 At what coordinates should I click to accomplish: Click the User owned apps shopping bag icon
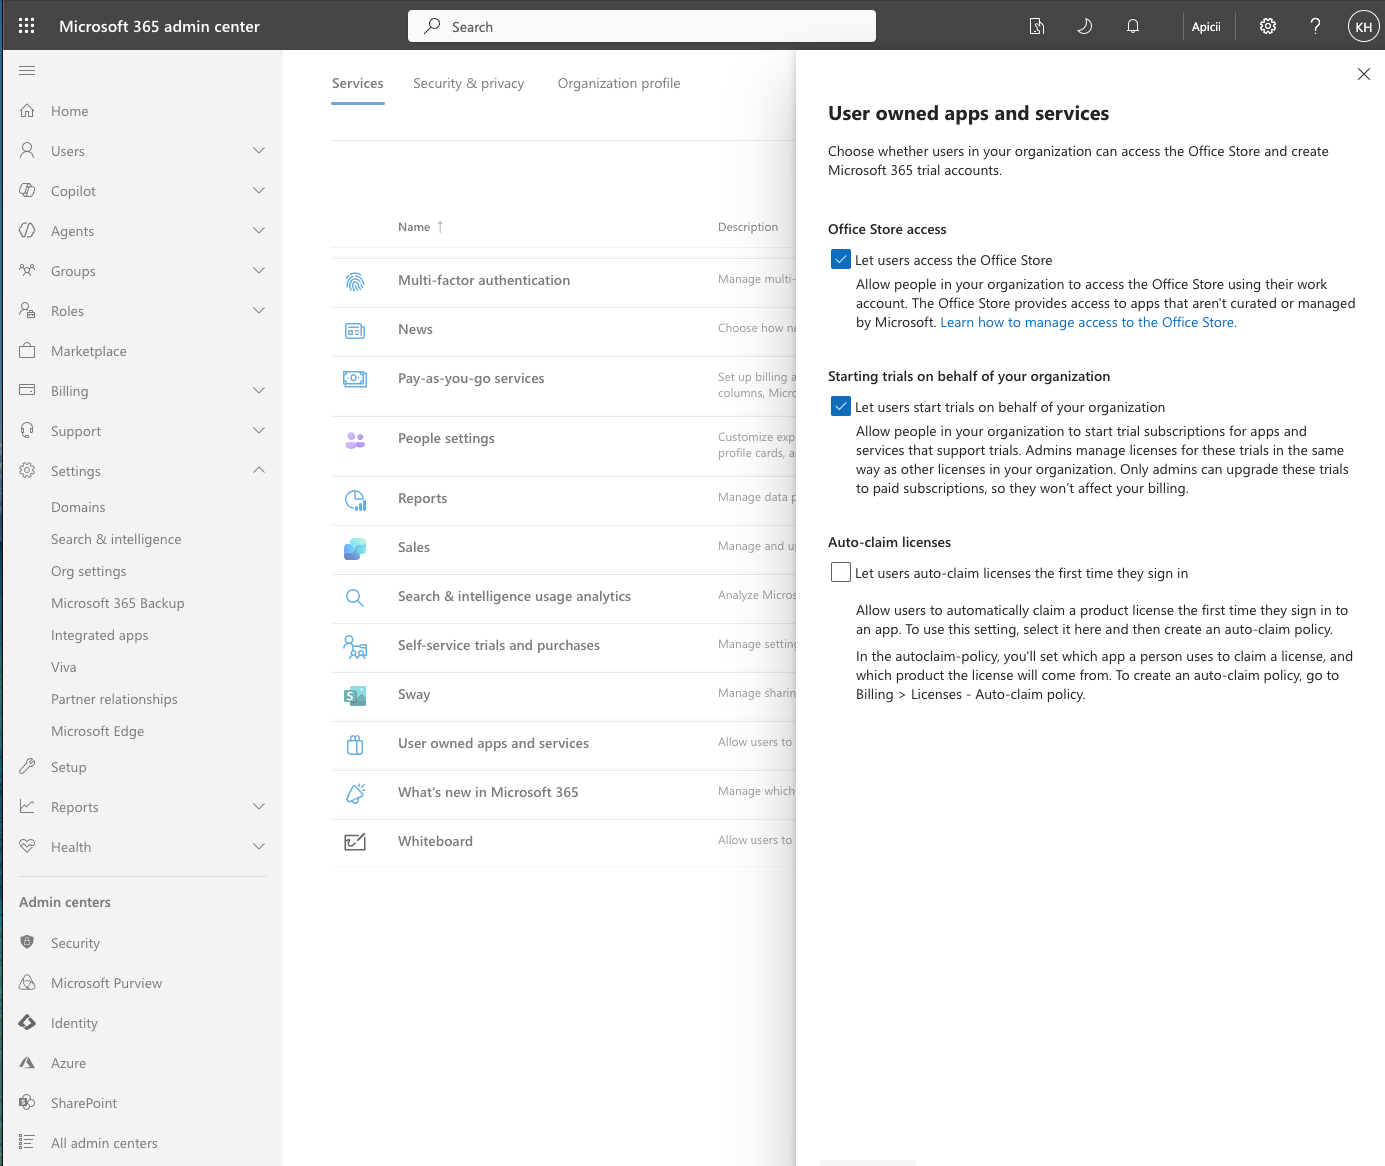[355, 745]
